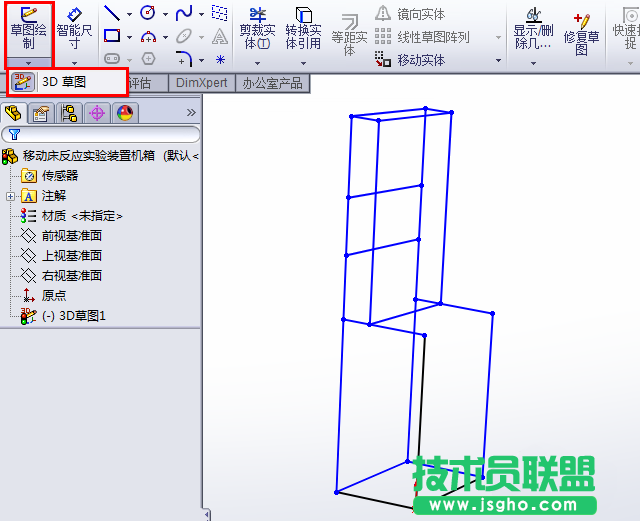Open dropdown arrow under 智能尺寸

[74, 63]
